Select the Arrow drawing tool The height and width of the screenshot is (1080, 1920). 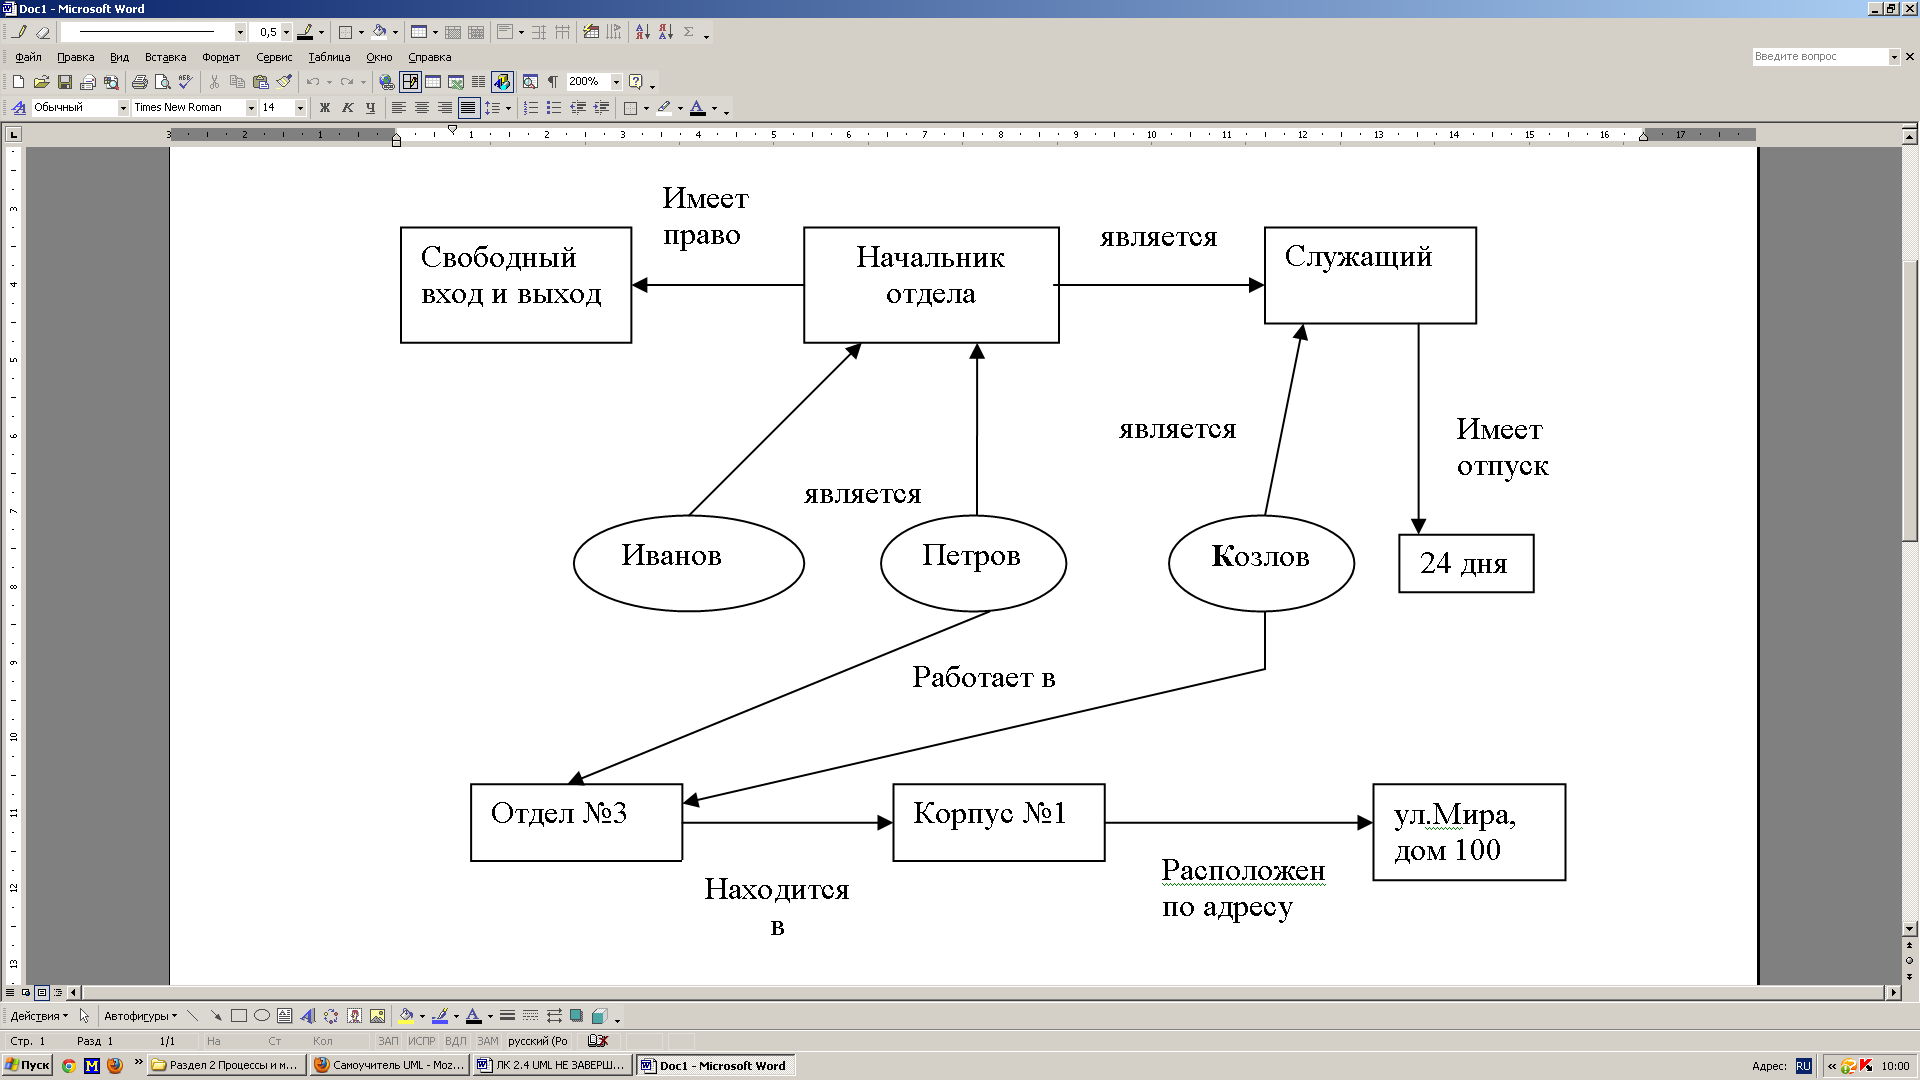tap(215, 1016)
